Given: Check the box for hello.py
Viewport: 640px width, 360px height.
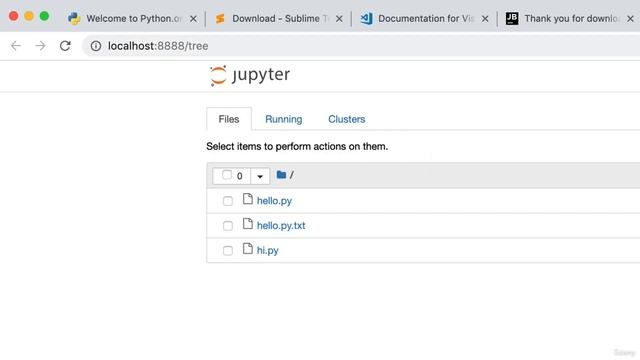Looking at the screenshot, I should point(228,201).
